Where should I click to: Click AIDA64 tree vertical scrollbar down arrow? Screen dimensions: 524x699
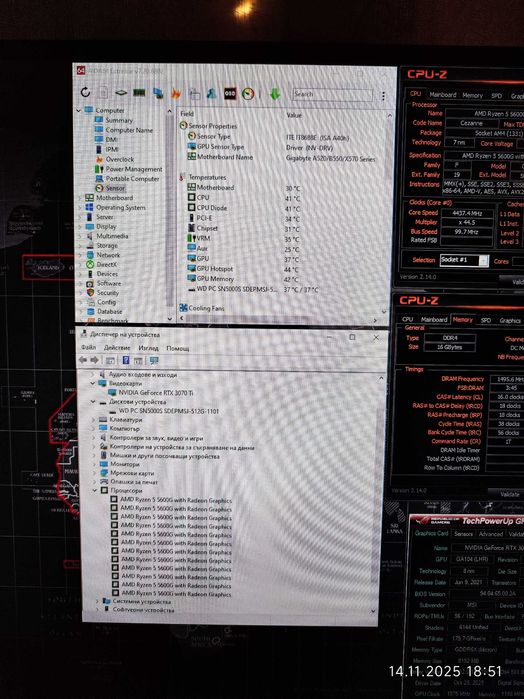pos(169,319)
